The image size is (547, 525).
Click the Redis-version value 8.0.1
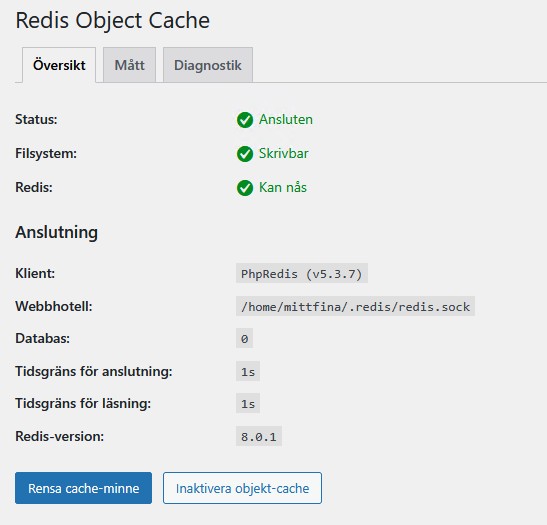(x=259, y=436)
